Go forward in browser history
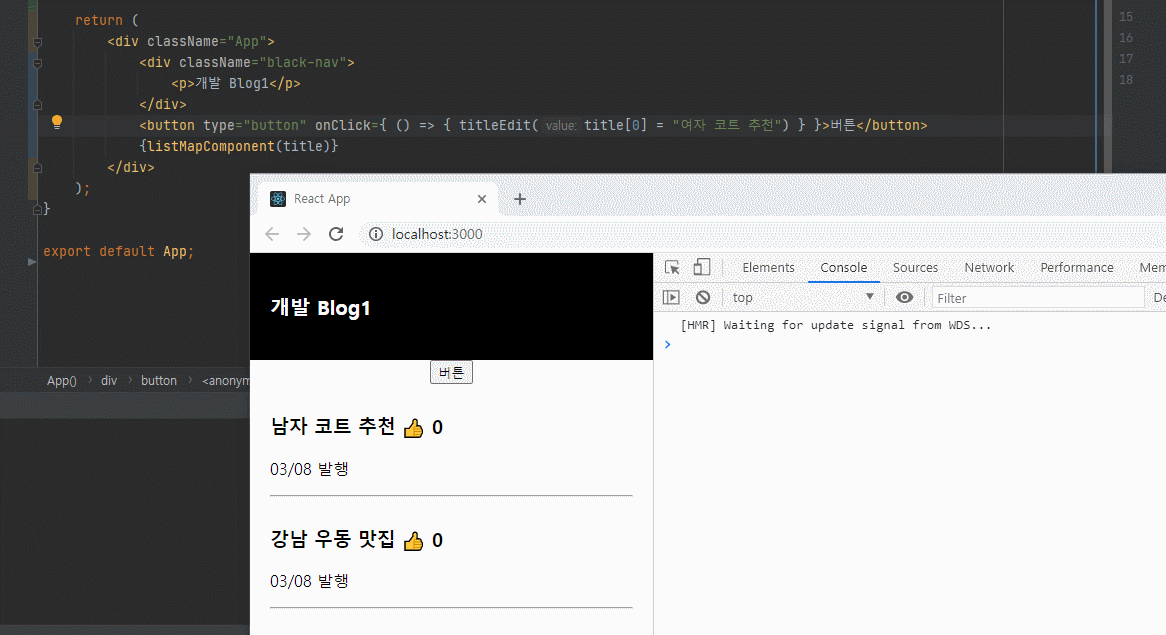Screen dimensions: 1166x635 click(x=304, y=234)
